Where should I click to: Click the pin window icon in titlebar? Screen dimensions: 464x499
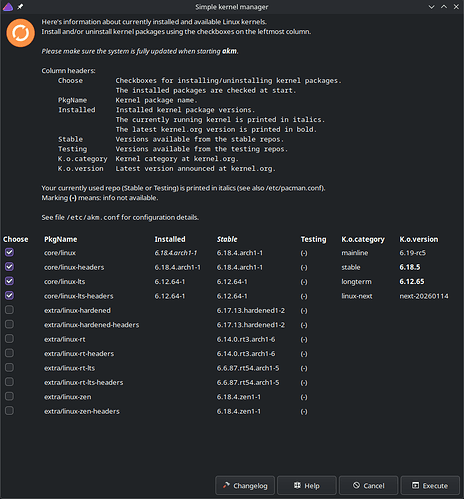(20, 7)
